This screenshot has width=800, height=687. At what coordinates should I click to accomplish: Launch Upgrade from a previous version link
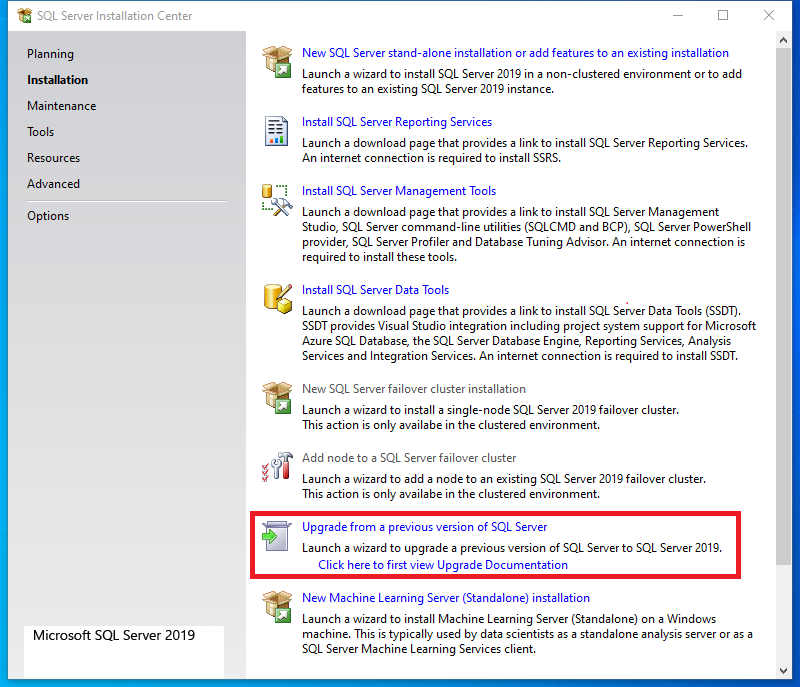tap(424, 526)
